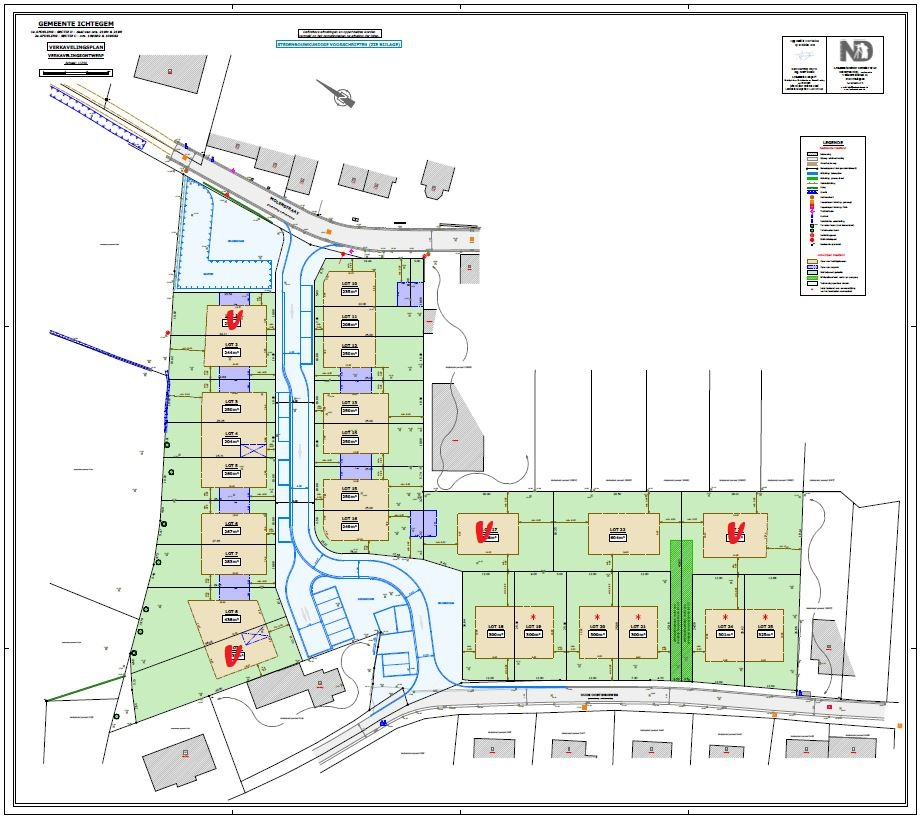Select the LOT 22 area label

tap(617, 538)
